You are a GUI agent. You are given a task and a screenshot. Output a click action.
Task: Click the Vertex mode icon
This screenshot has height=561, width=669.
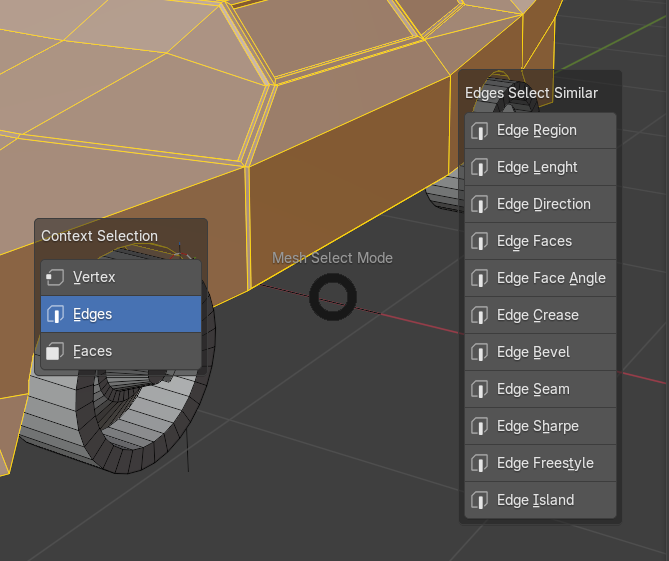click(x=55, y=277)
